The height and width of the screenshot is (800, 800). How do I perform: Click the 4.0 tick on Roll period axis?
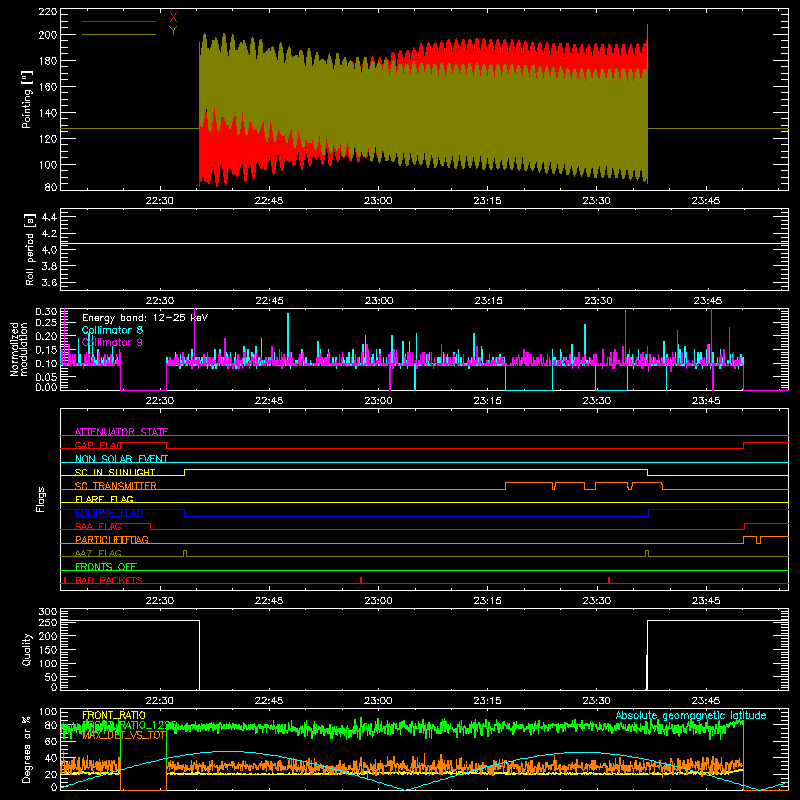(49, 250)
